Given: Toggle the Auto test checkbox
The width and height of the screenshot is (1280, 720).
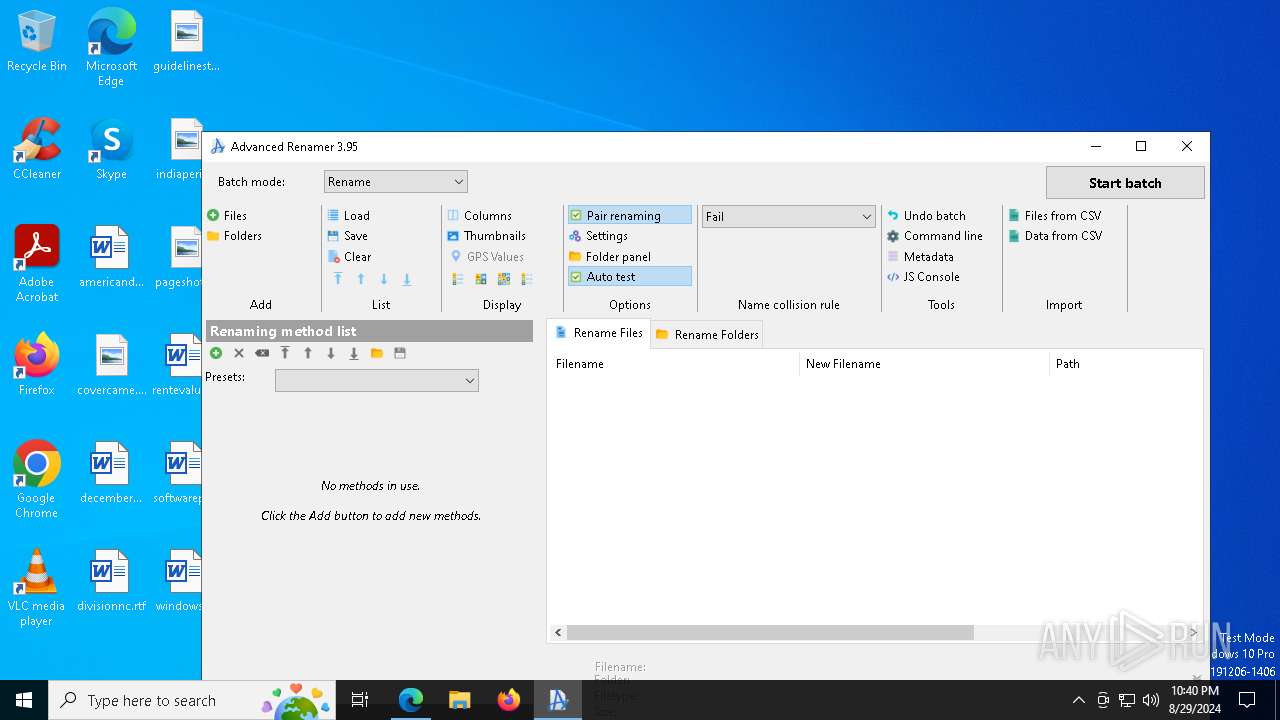Looking at the screenshot, I should 576,277.
